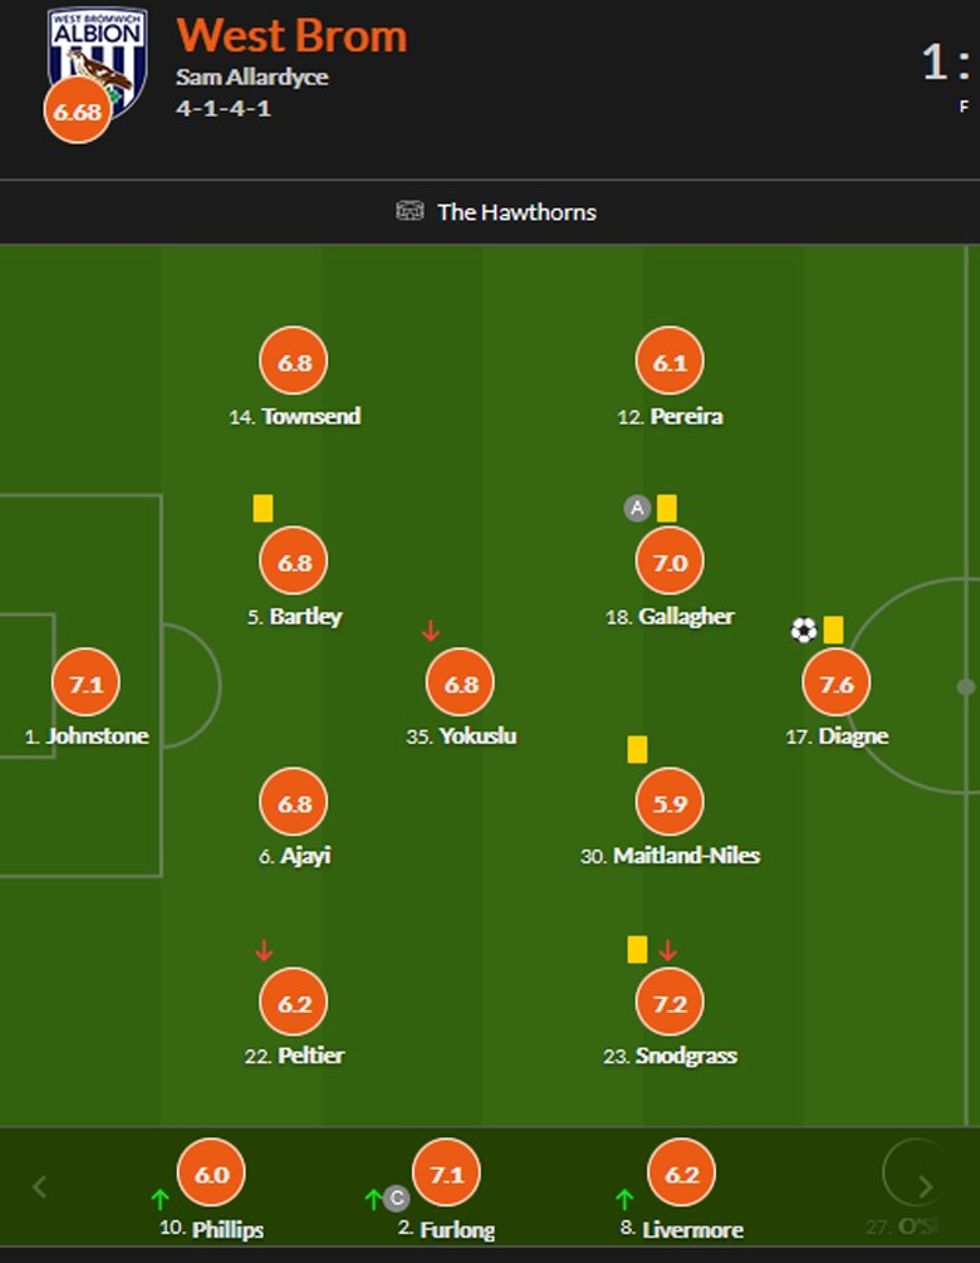Click the yellow card above Bartley
The image size is (980, 1263).
click(263, 508)
